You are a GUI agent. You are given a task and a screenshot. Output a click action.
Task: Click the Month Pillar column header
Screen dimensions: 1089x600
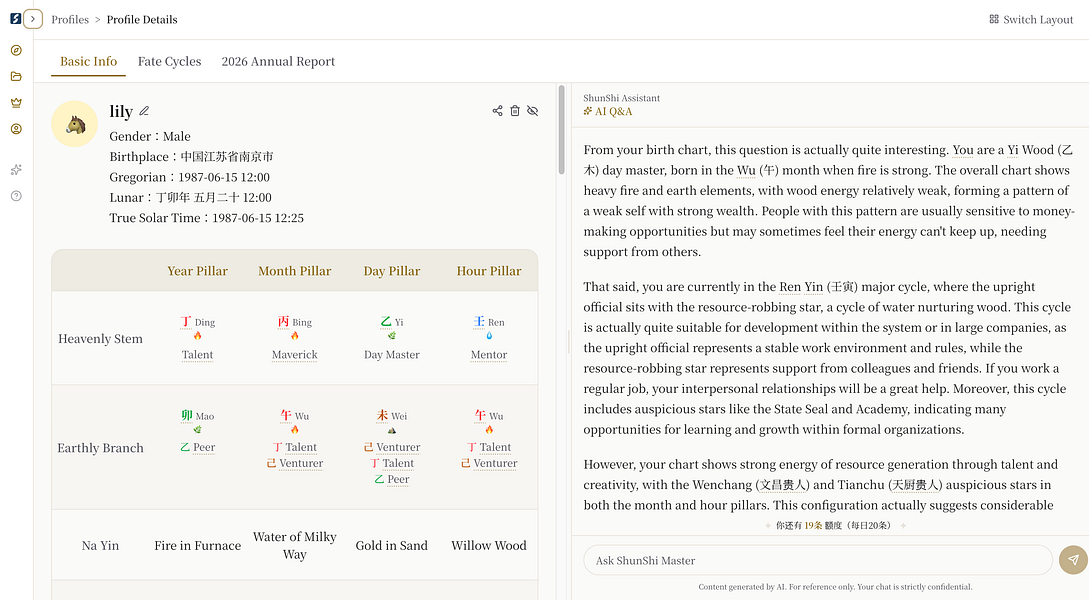point(294,271)
